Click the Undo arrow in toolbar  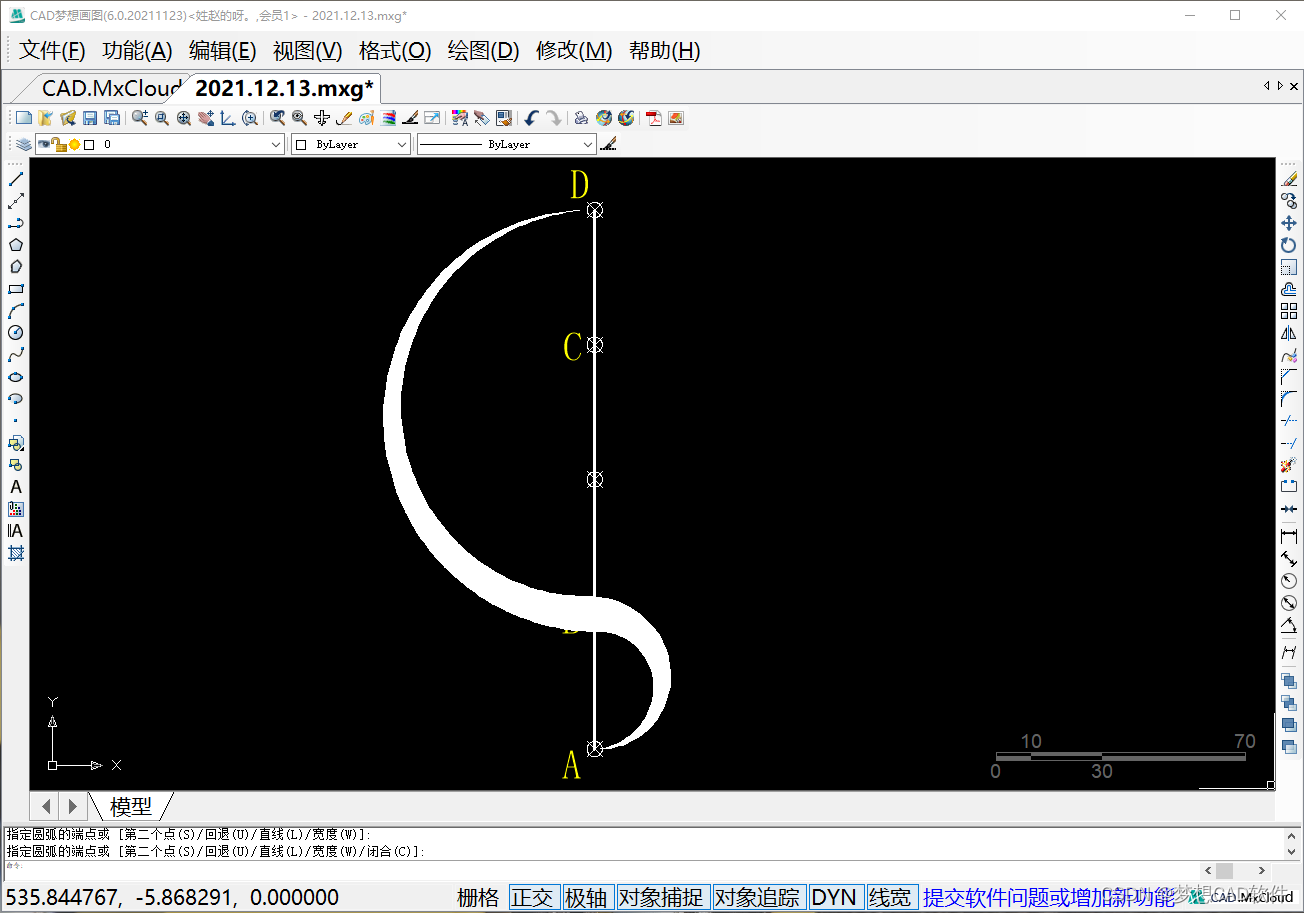(531, 118)
